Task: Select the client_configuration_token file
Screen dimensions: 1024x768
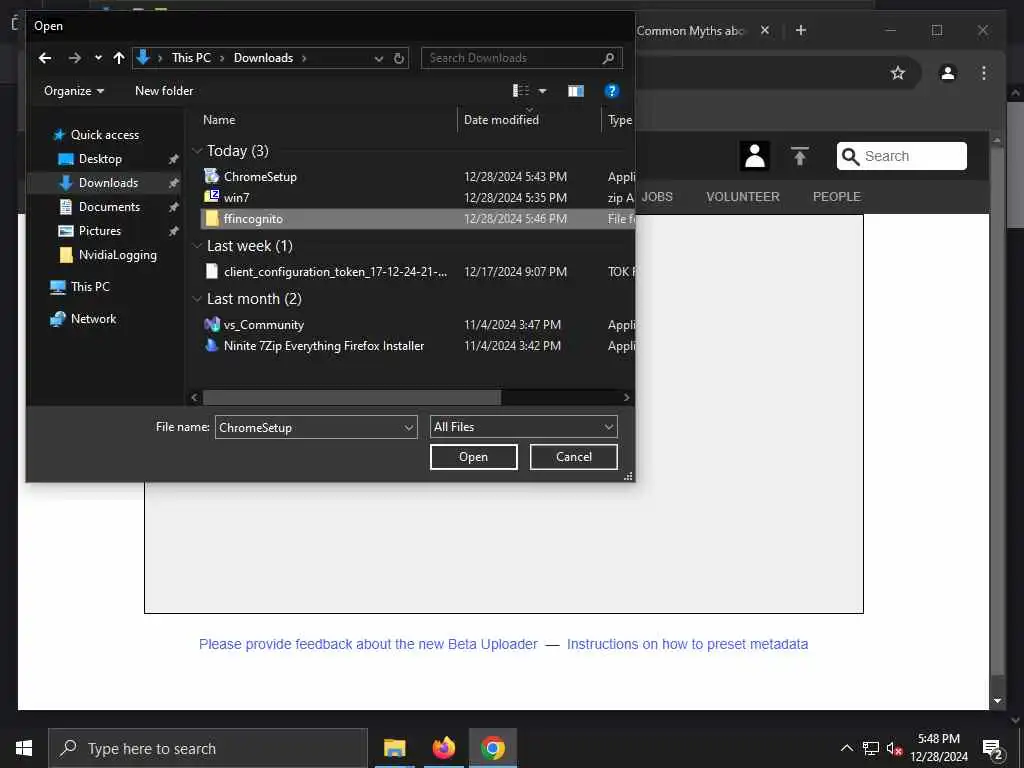Action: [x=335, y=272]
